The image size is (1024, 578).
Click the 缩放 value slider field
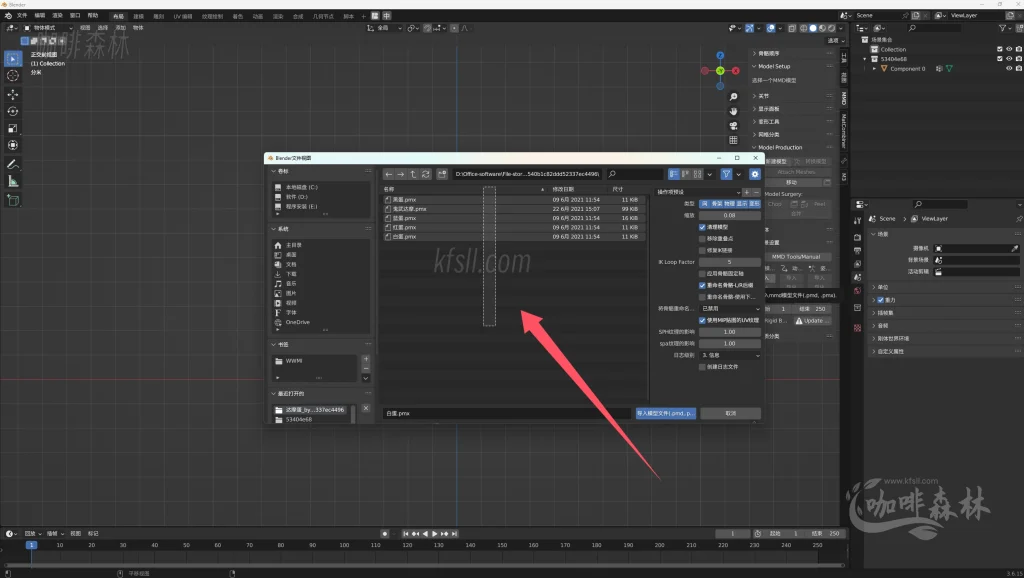pos(729,215)
